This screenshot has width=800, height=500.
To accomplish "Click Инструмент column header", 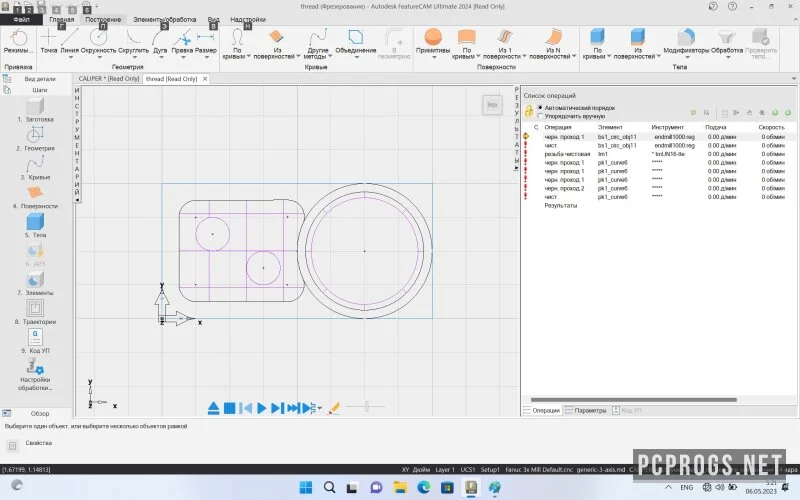I will coord(667,127).
